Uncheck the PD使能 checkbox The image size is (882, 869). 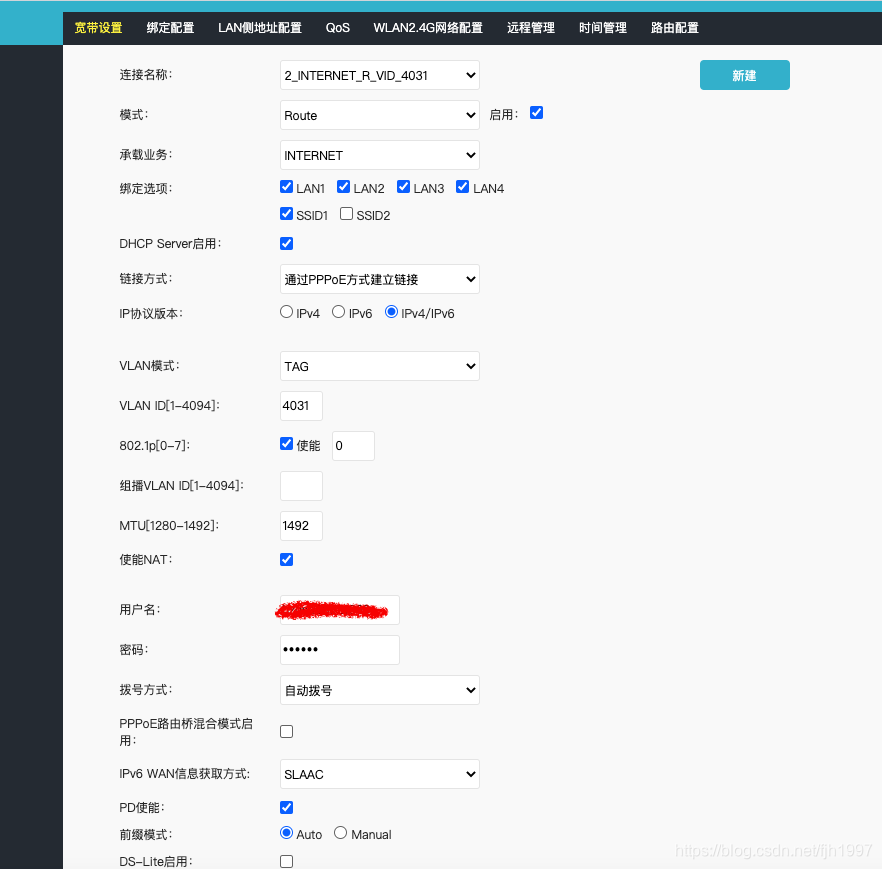[286, 807]
